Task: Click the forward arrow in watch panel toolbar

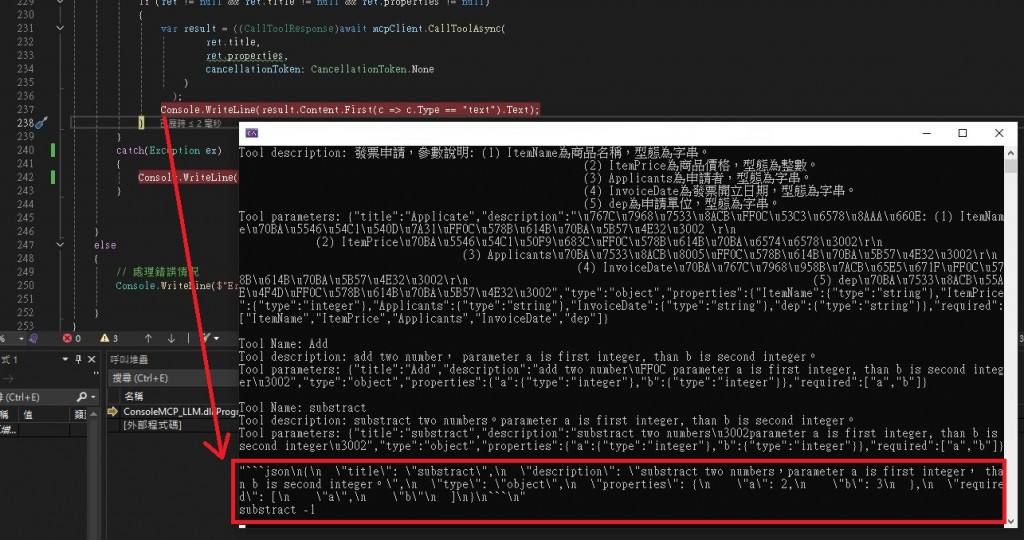Action: [x=8, y=378]
